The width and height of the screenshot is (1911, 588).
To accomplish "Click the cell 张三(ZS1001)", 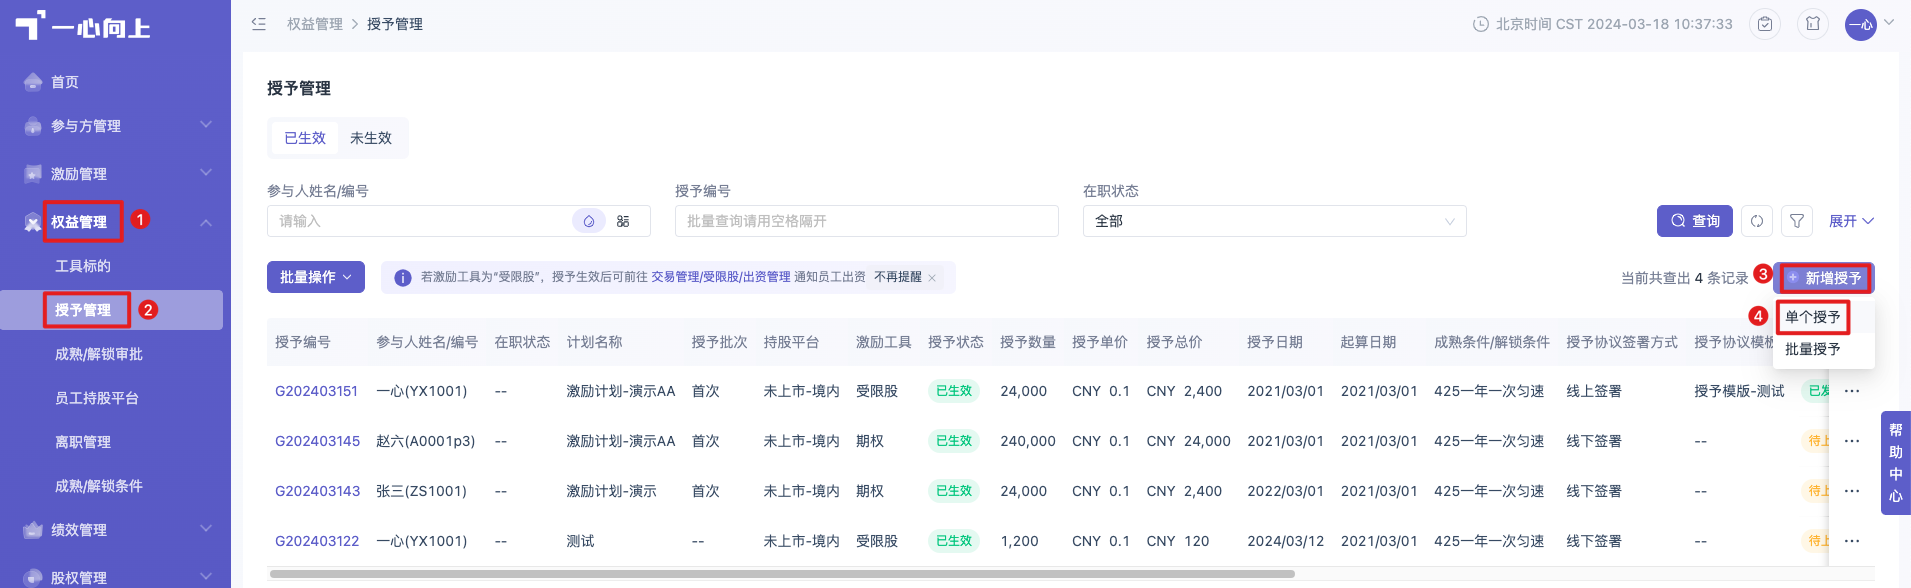I will coord(421,491).
